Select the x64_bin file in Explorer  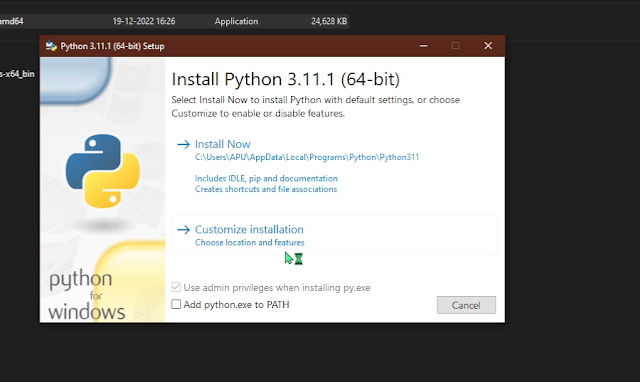coord(17,74)
